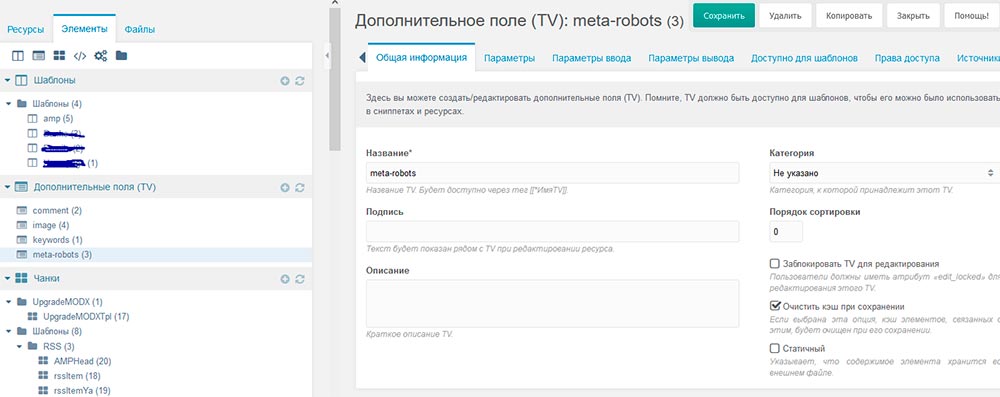The height and width of the screenshot is (397, 1000).
Task: Click the image (4) TV icon
Action: click(x=22, y=225)
